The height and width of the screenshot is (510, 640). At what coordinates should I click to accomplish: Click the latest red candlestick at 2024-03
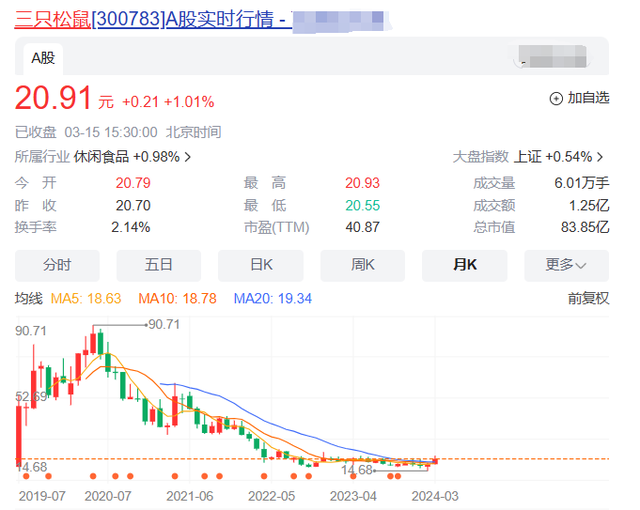point(435,461)
